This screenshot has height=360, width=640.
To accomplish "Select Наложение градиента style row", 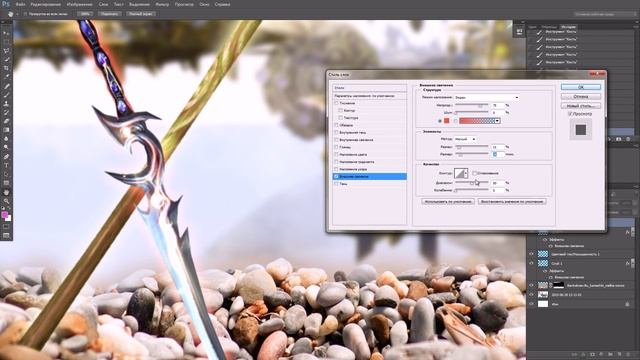I will point(370,162).
